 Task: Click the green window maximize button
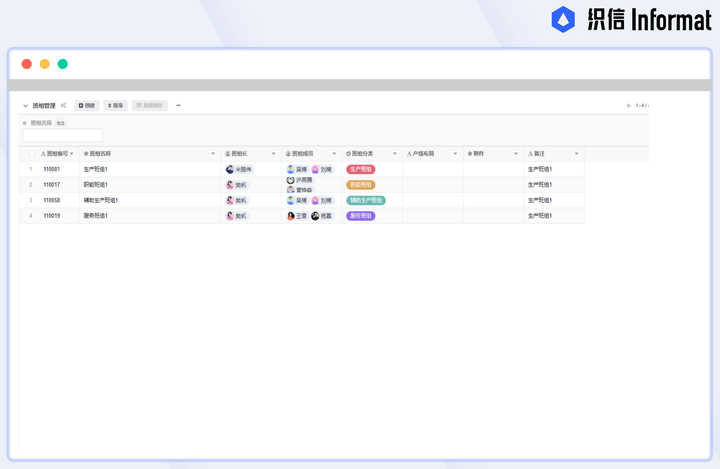(x=62, y=64)
